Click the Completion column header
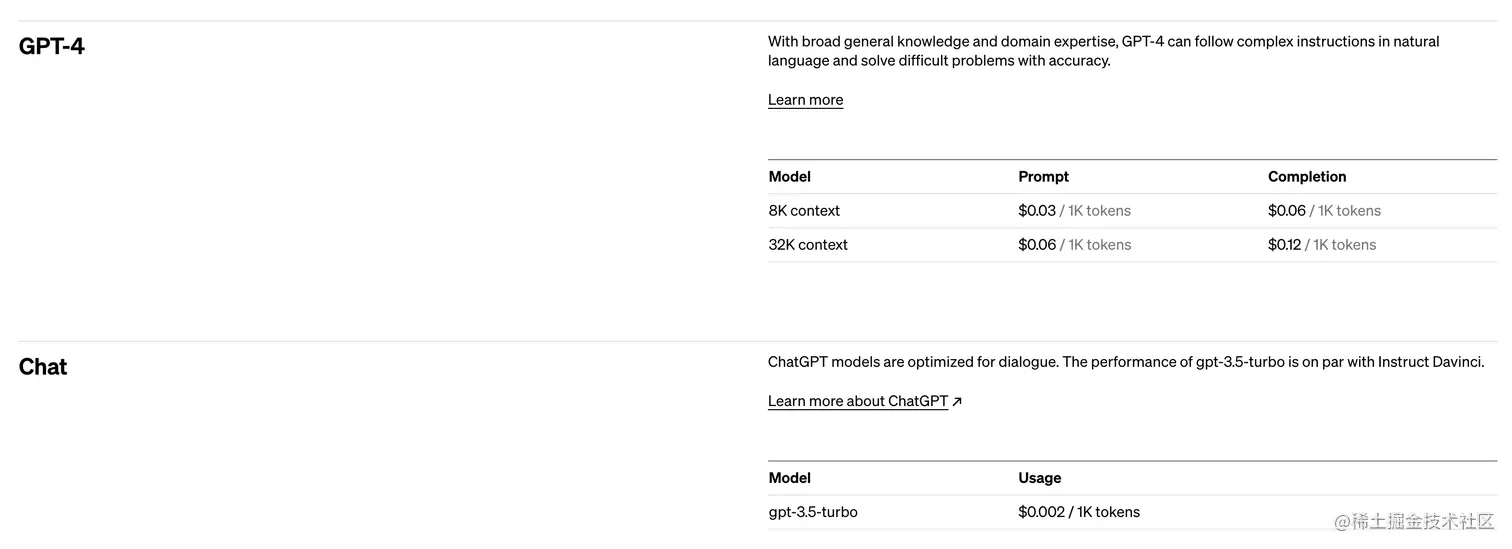 coord(1307,177)
